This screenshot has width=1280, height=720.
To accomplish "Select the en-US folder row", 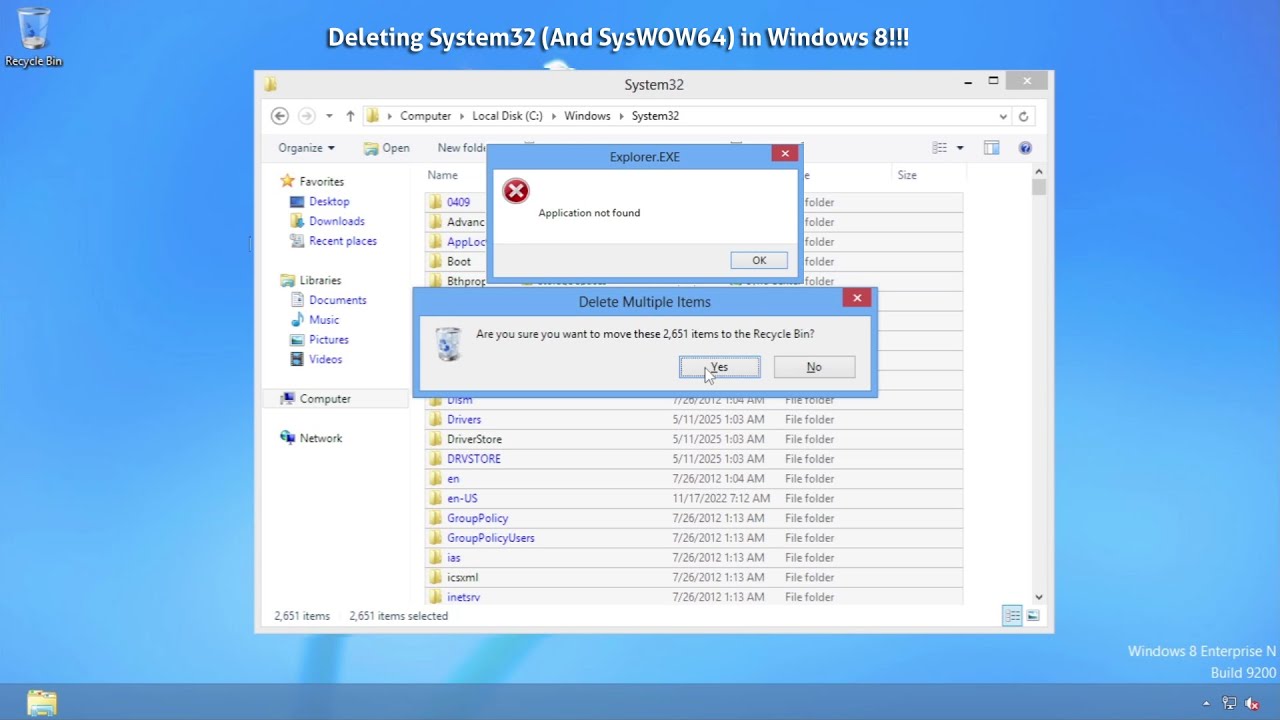I will coord(693,498).
